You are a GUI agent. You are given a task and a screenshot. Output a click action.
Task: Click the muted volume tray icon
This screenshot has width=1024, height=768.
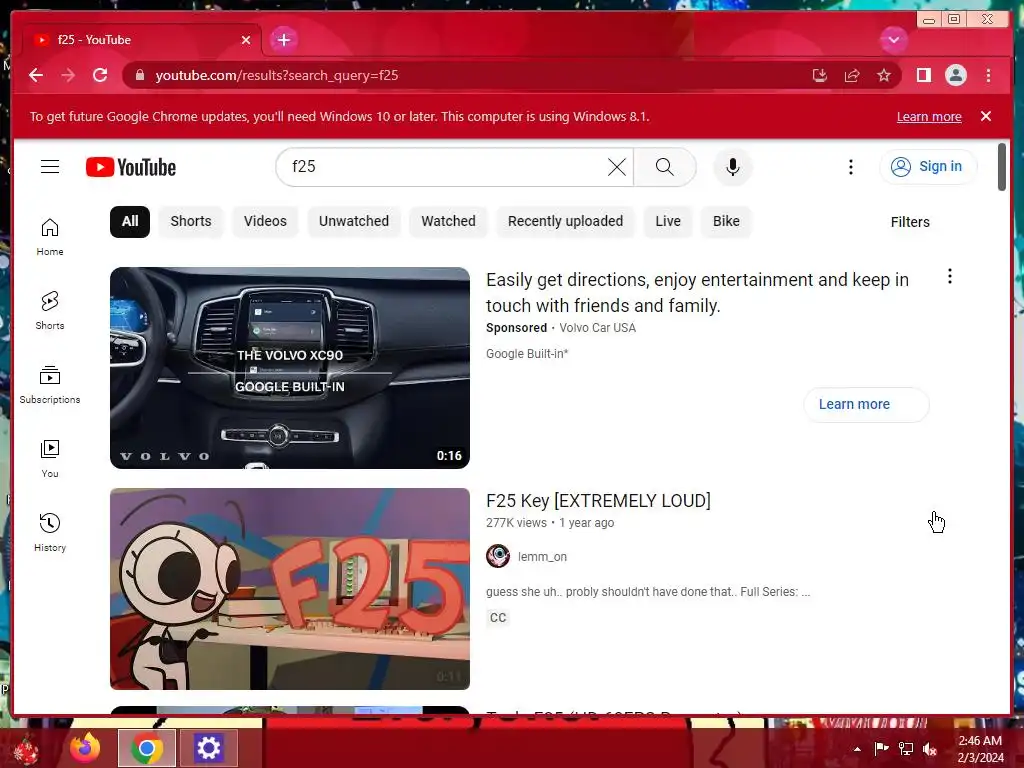pos(930,749)
